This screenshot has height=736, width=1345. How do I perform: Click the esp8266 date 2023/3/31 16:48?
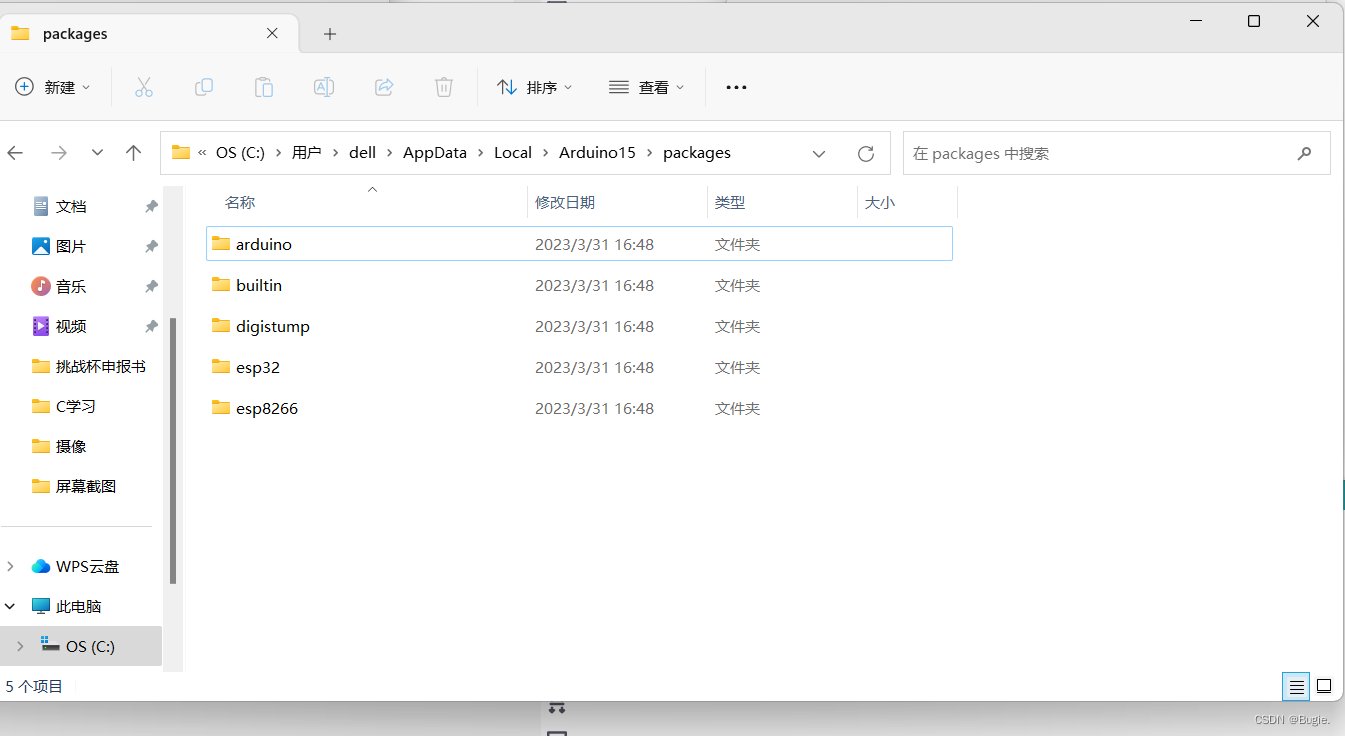(594, 408)
